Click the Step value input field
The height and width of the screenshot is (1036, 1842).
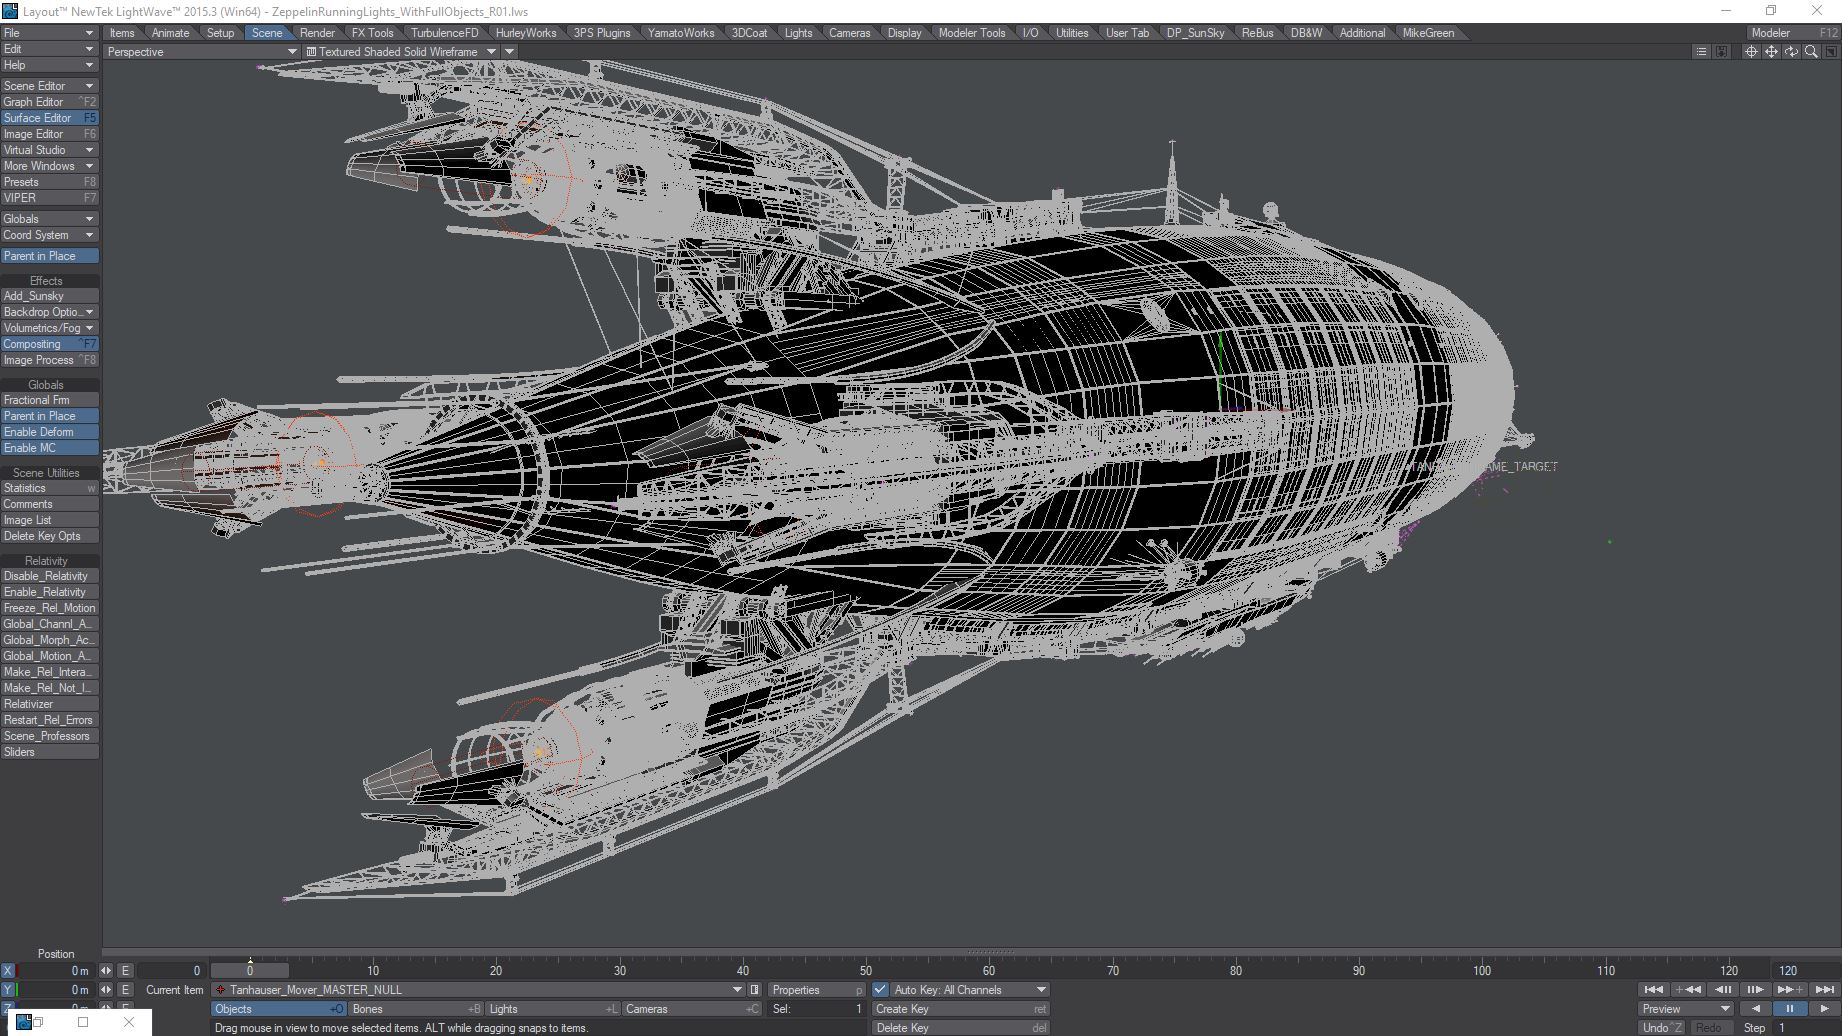[1805, 1028]
